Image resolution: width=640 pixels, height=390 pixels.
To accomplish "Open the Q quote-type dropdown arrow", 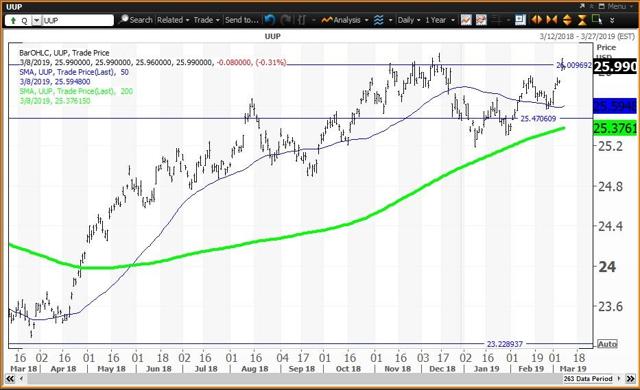I will click(x=36, y=20).
